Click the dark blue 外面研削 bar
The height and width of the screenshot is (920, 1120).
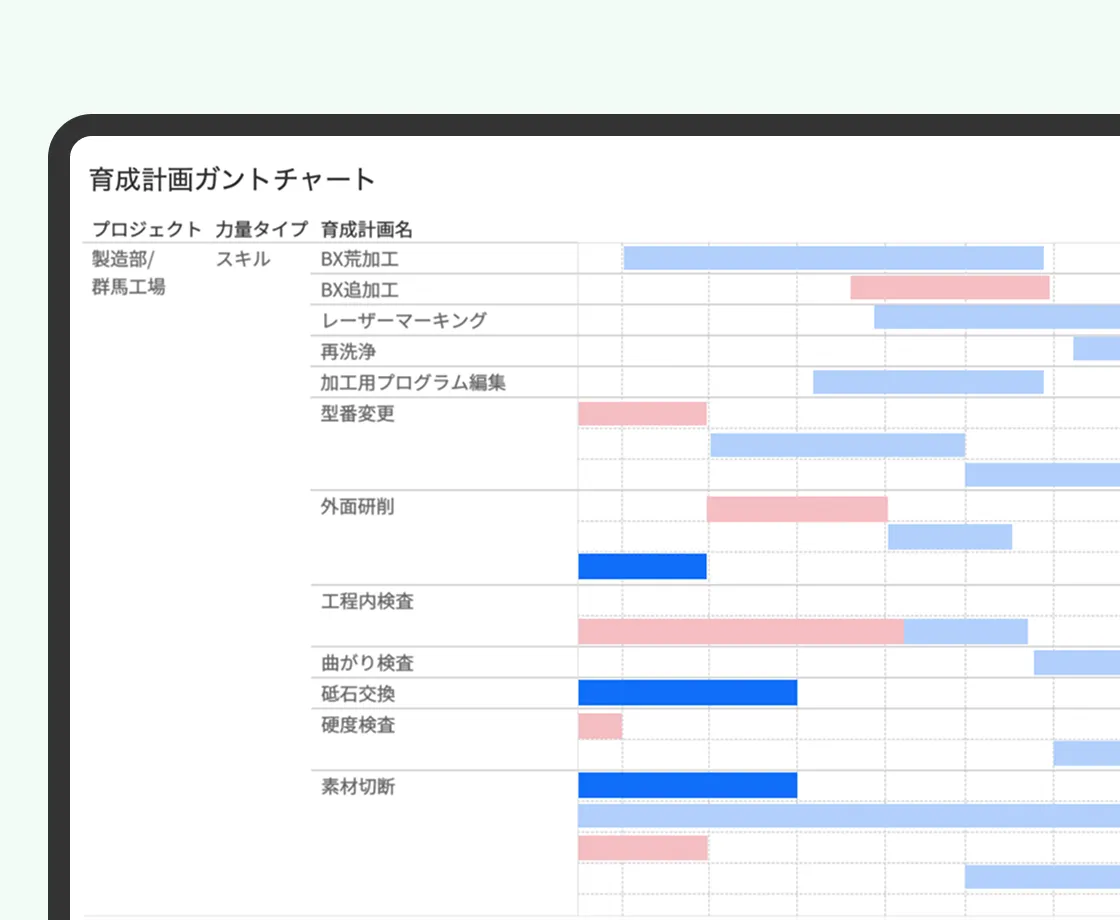click(x=642, y=566)
